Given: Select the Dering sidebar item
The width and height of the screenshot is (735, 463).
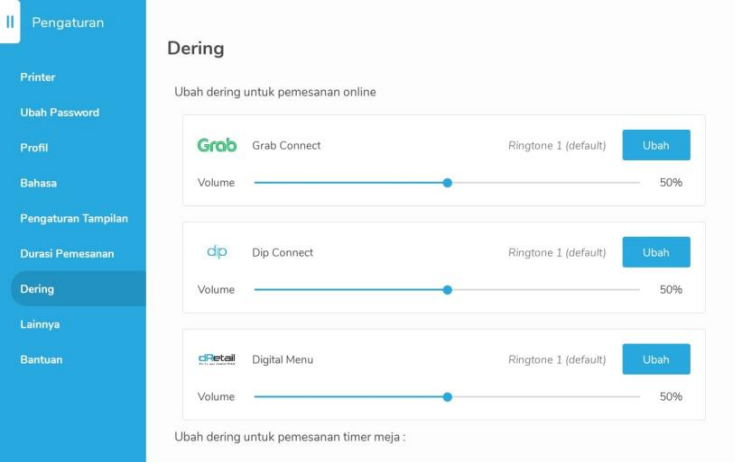Looking at the screenshot, I should (37, 289).
